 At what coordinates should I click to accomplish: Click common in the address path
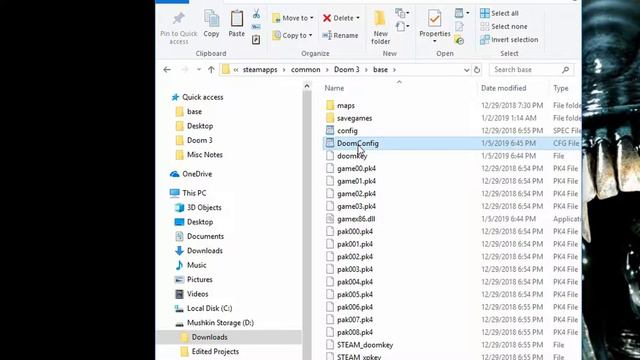pos(305,70)
